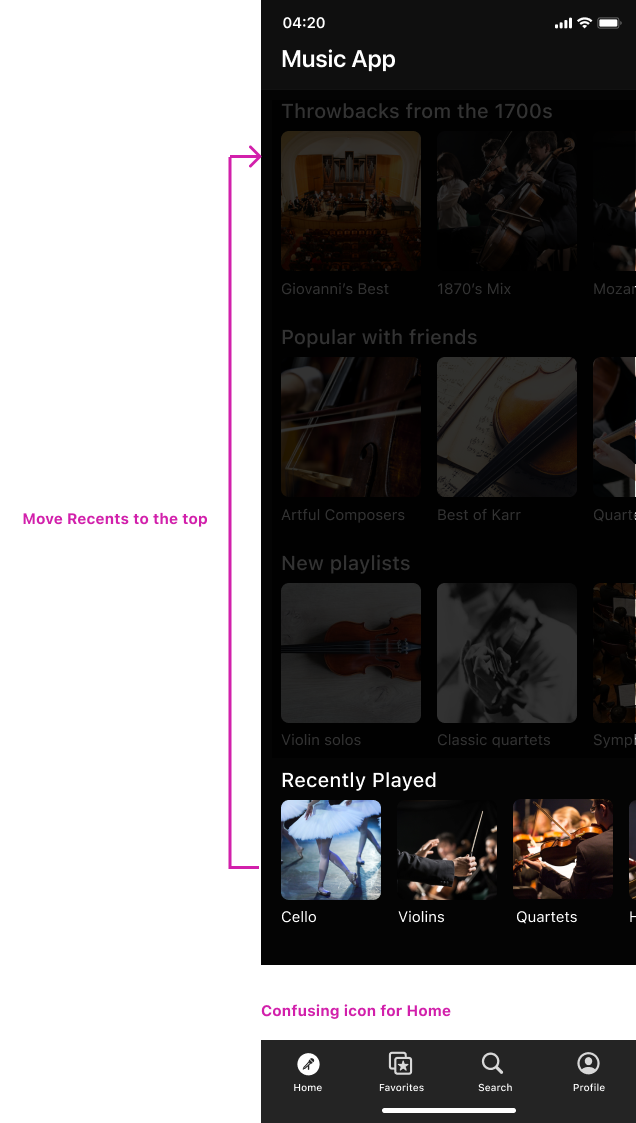636x1123 pixels.
Task: Open the Profile person icon
Action: pos(589,1064)
